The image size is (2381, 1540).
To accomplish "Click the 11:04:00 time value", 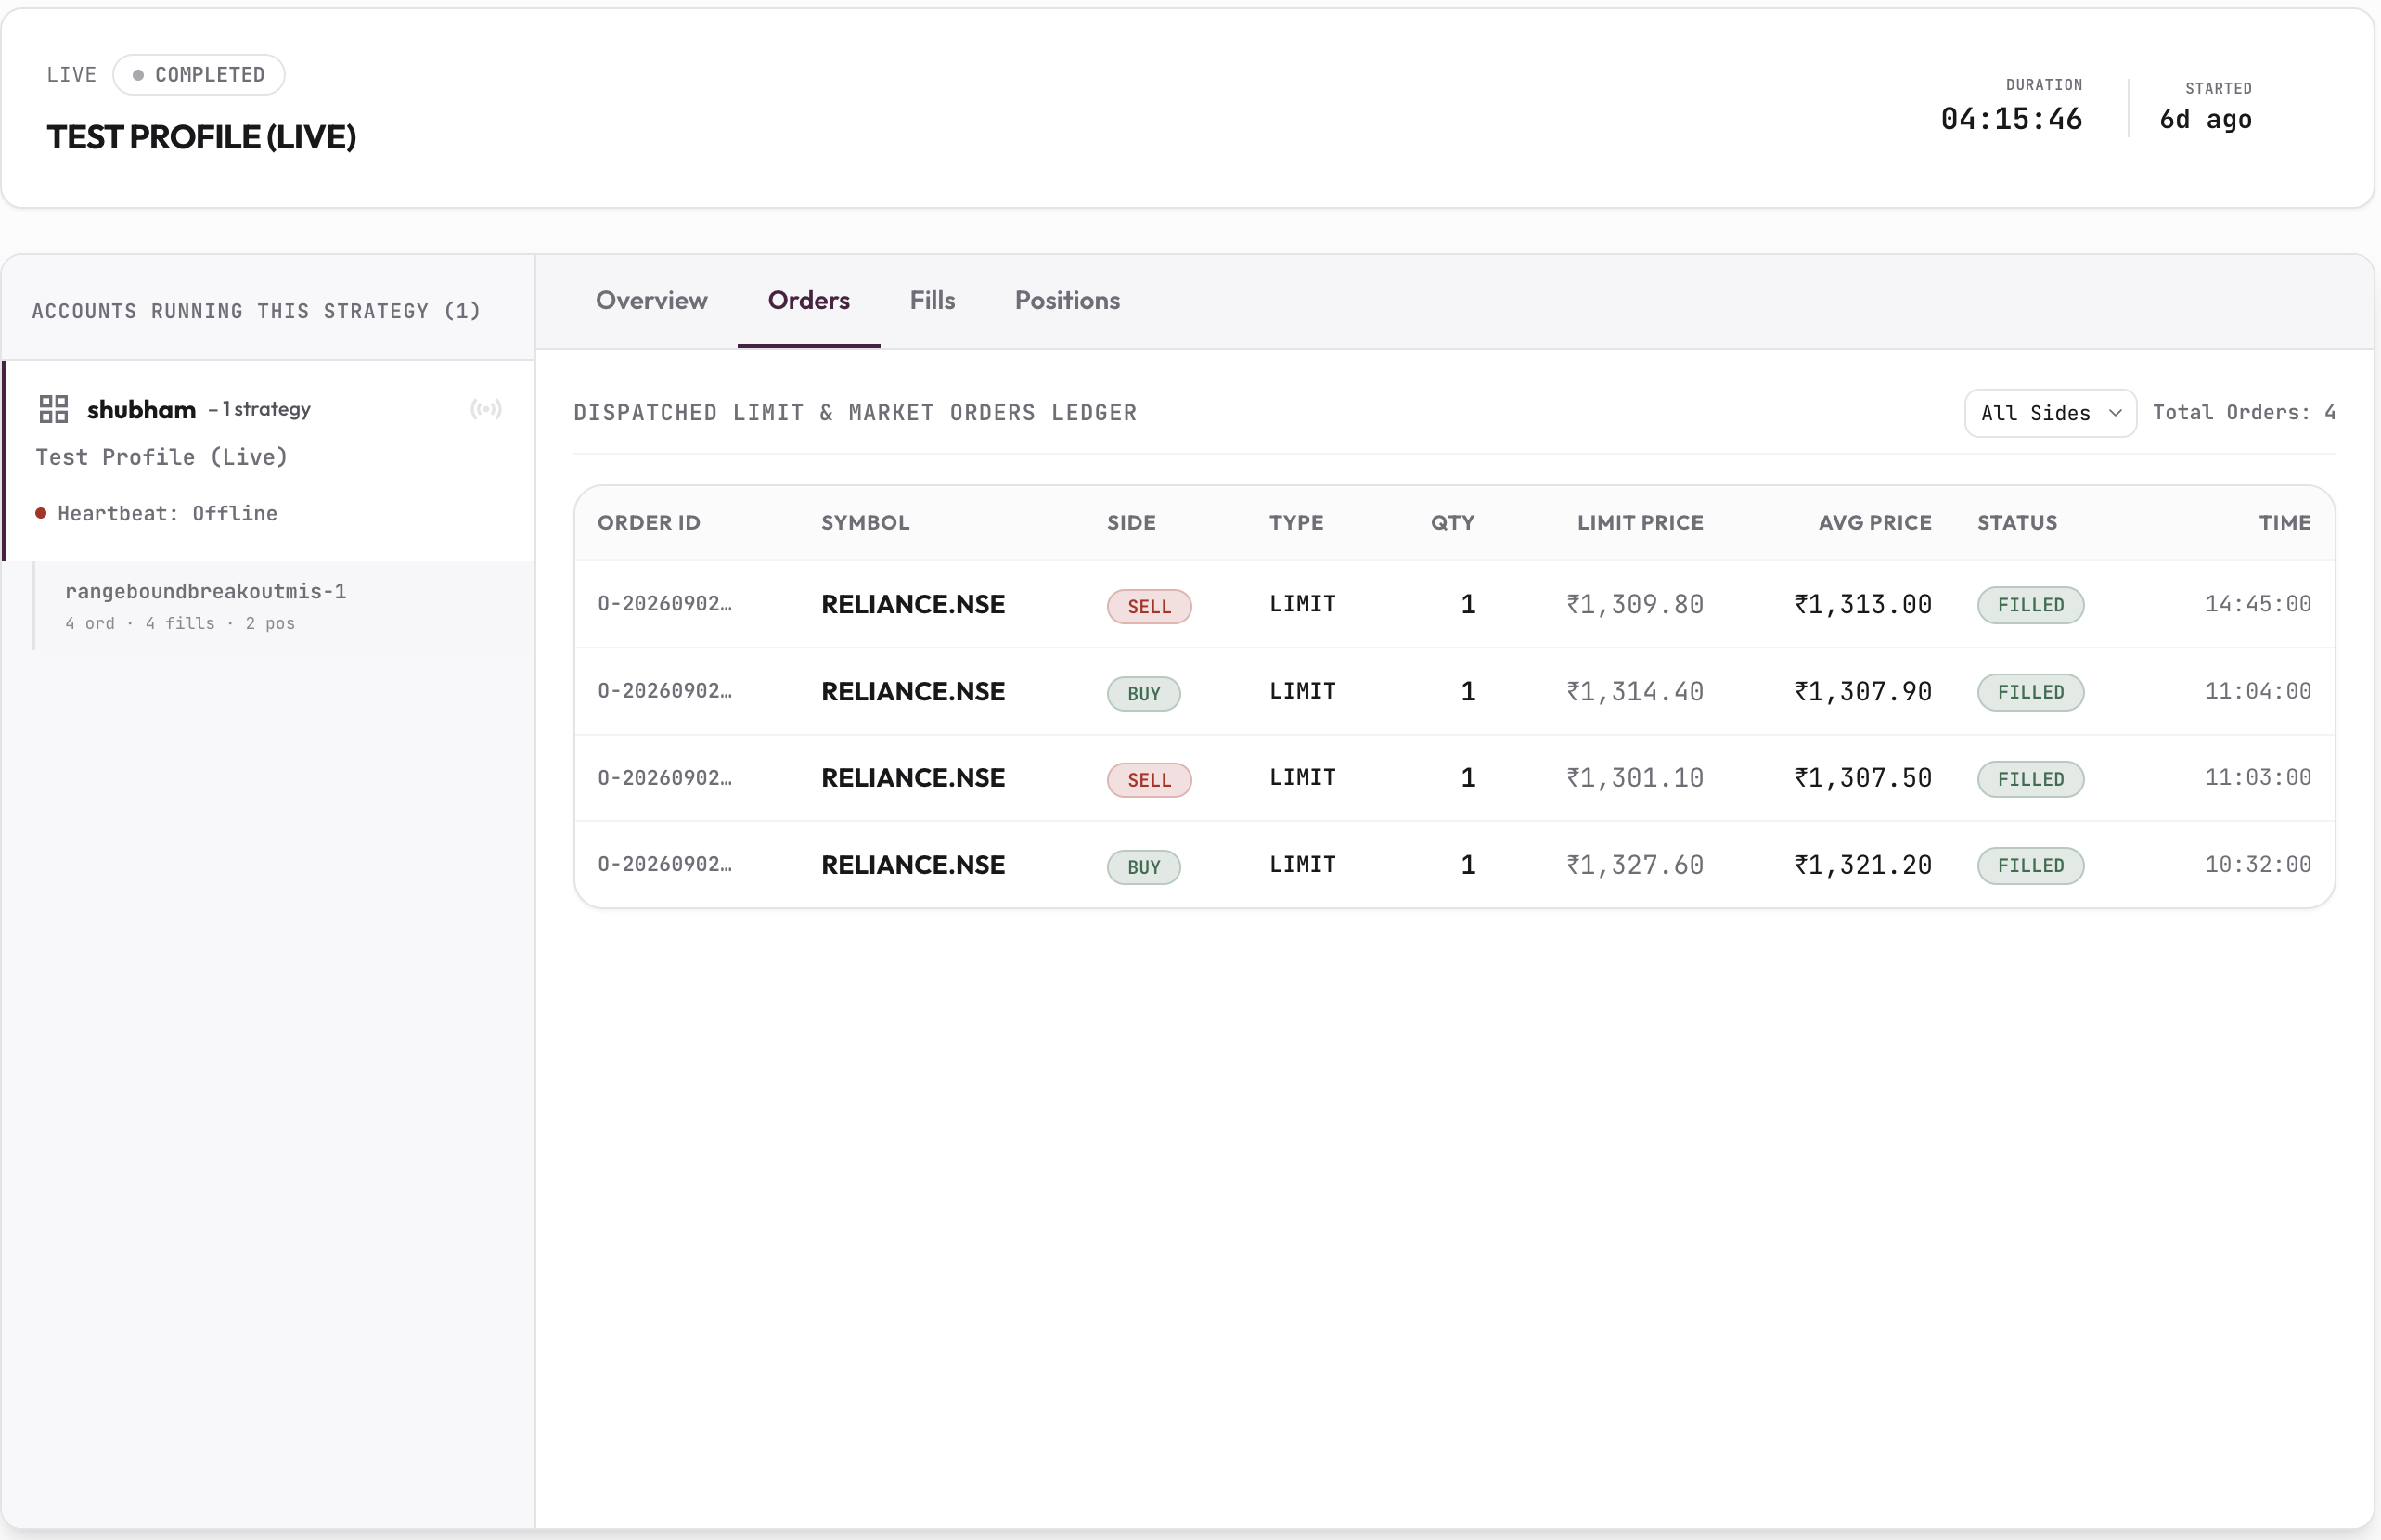I will [x=2258, y=691].
